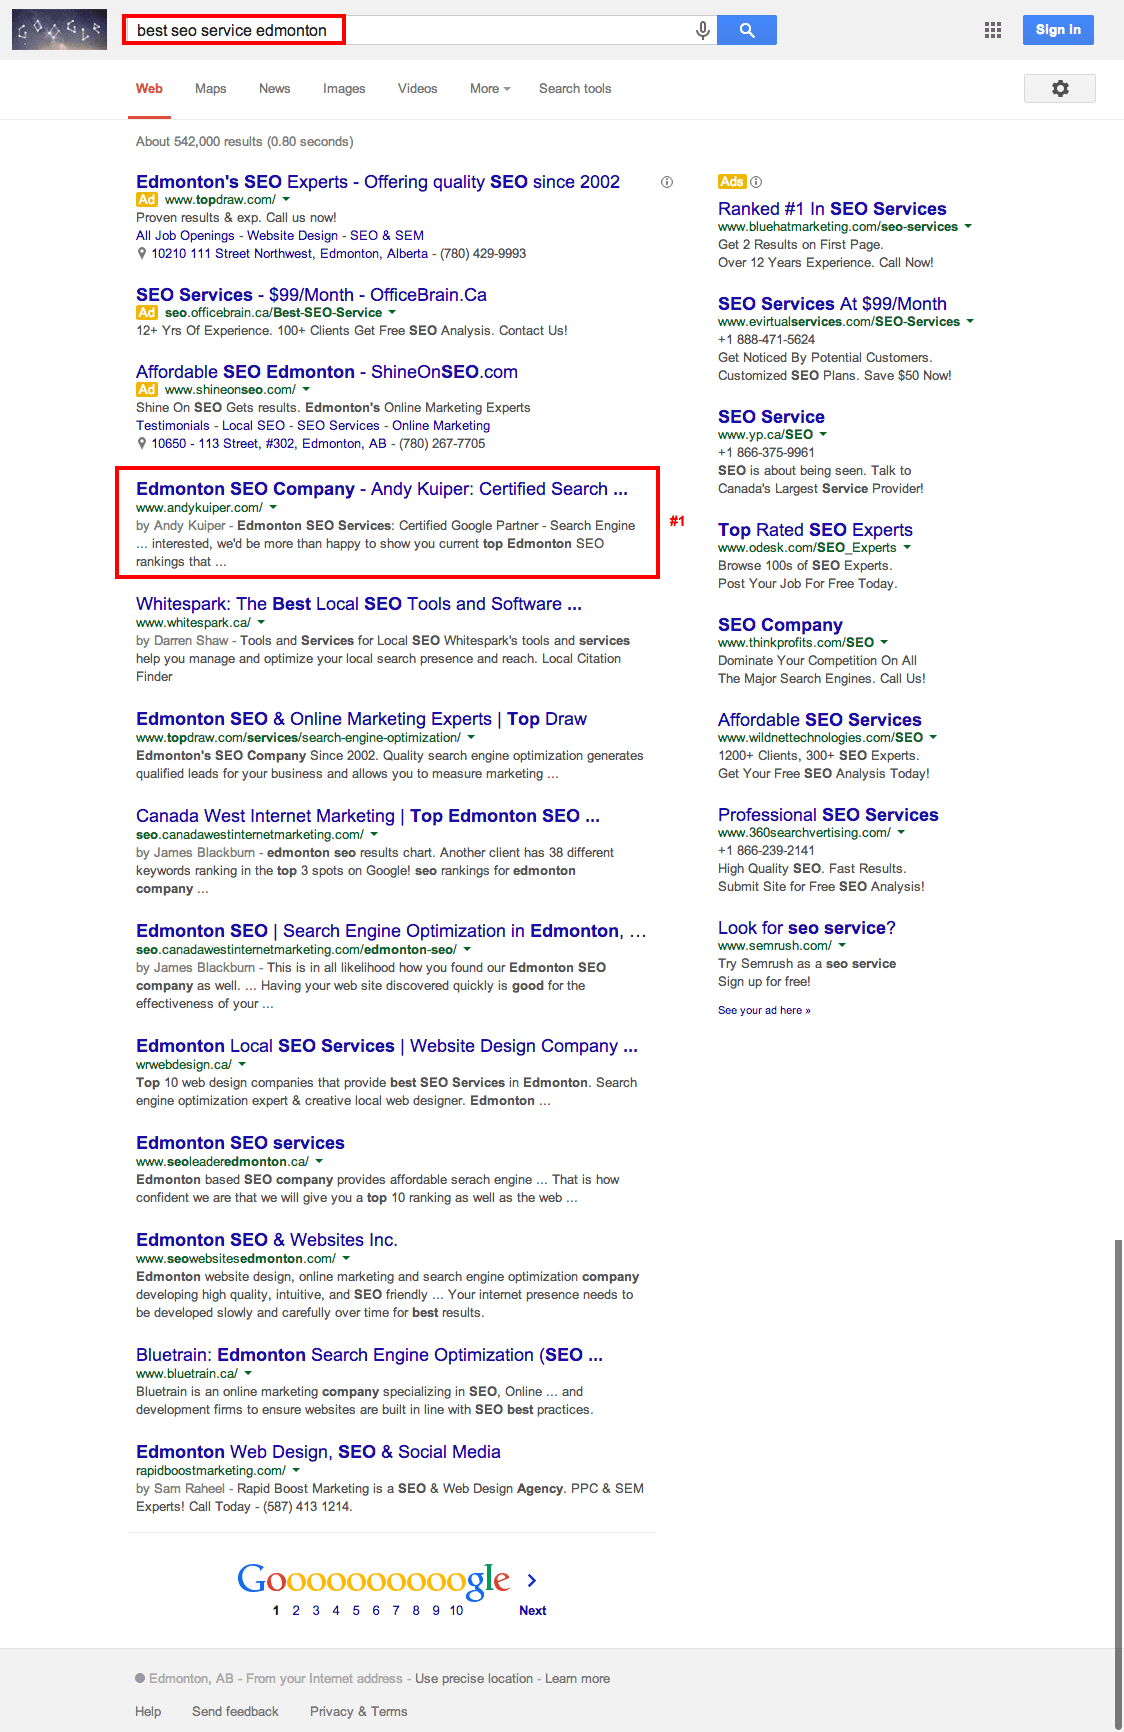Screen dimensions: 1124x1732
Task: Expand arrow next to wrwebdesign.ca URL
Action: click(x=242, y=1065)
